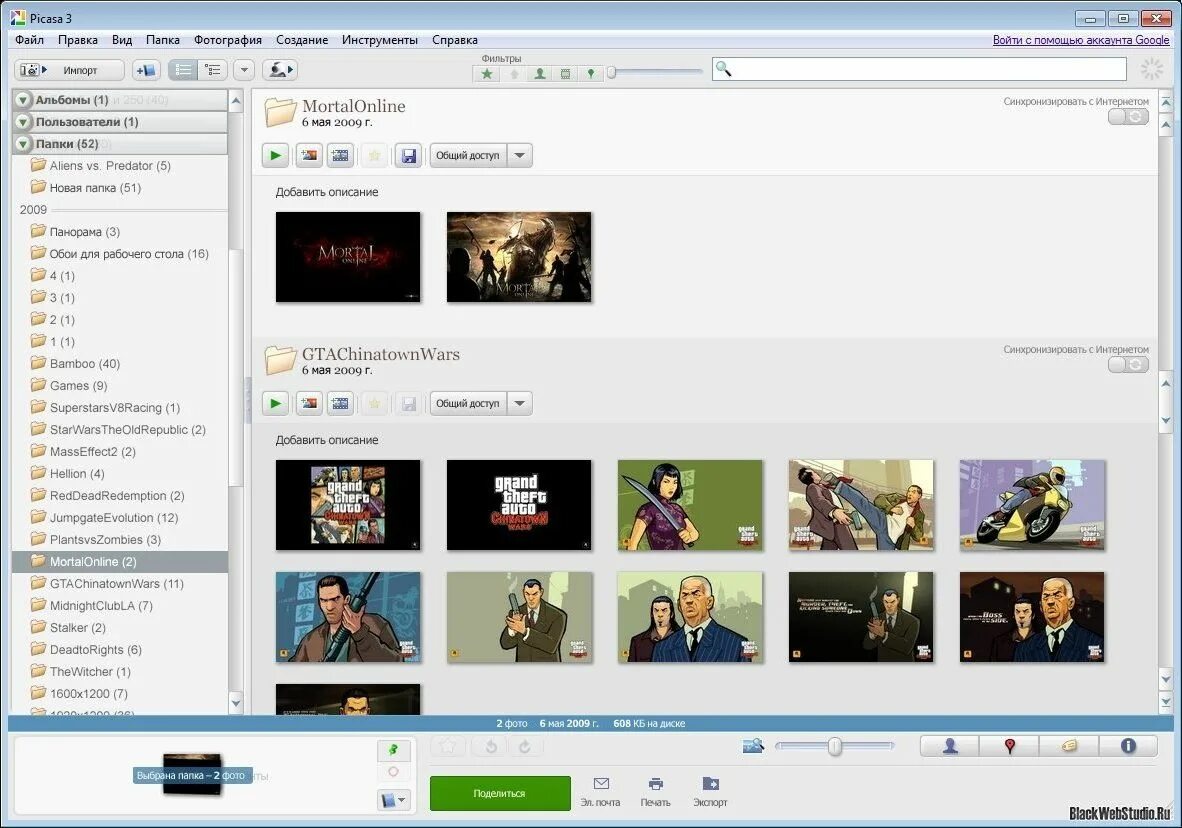
Task: Filter to show geotagged photos only
Action: point(591,73)
